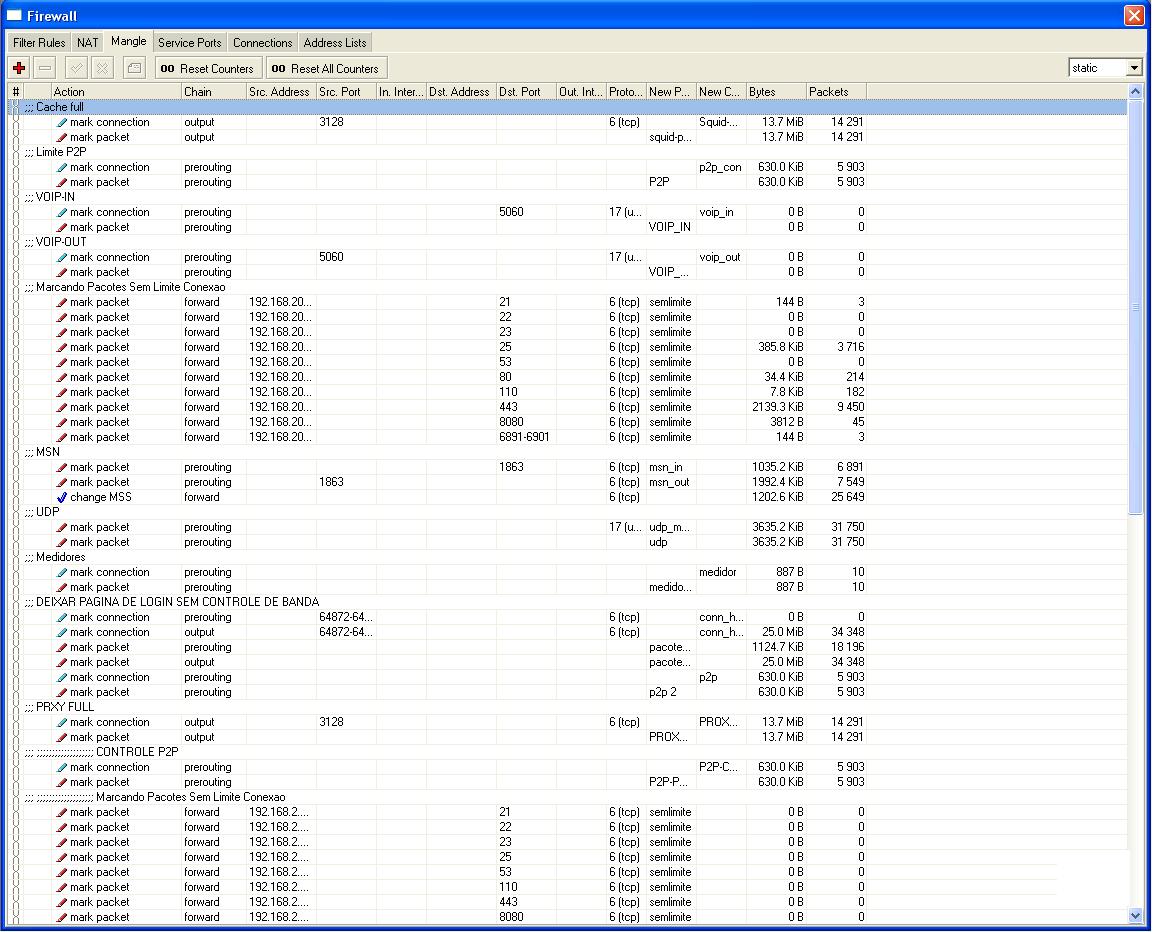Click the 3635.2 KiB cell of udp rule
Screen dimensions: 1153x932
[x=776, y=542]
